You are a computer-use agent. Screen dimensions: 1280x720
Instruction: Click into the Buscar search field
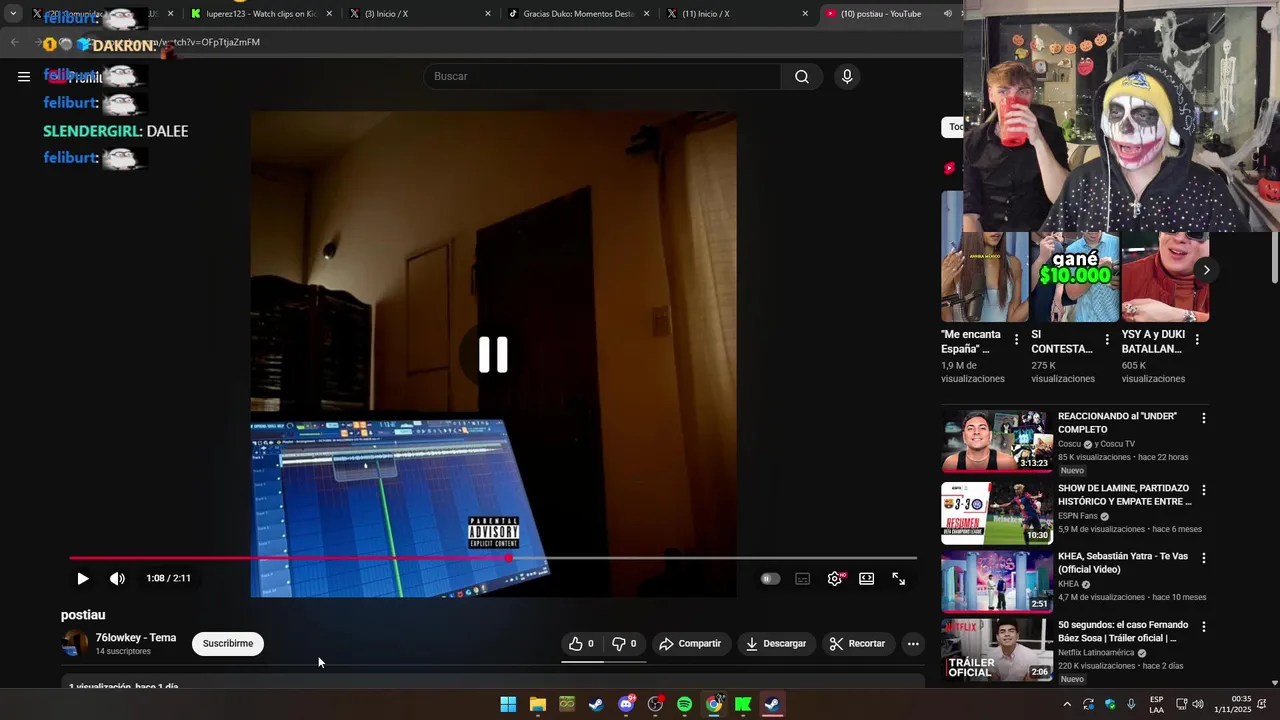coord(604,77)
